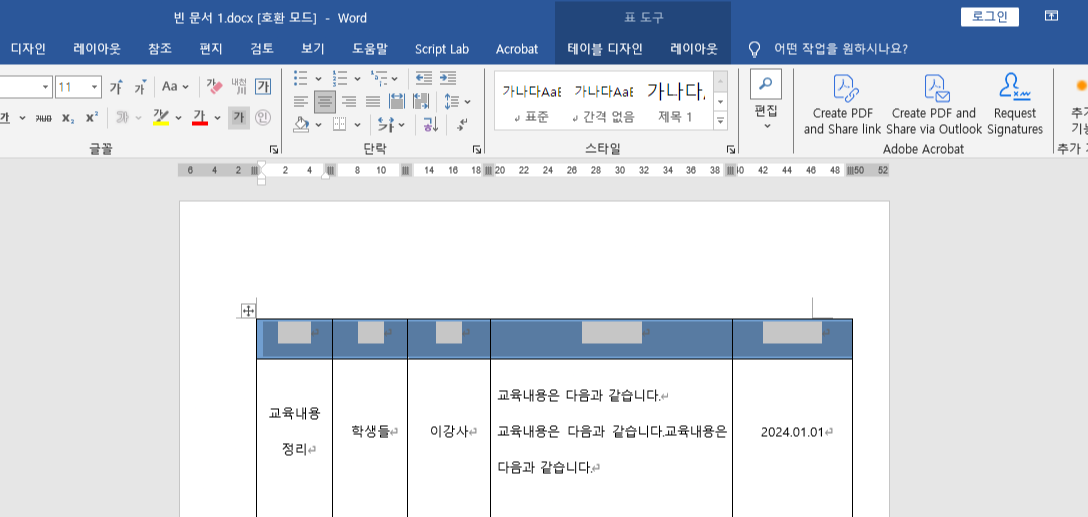The image size is (1088, 517).
Task: Click Request Signatures
Action: coord(1014,105)
